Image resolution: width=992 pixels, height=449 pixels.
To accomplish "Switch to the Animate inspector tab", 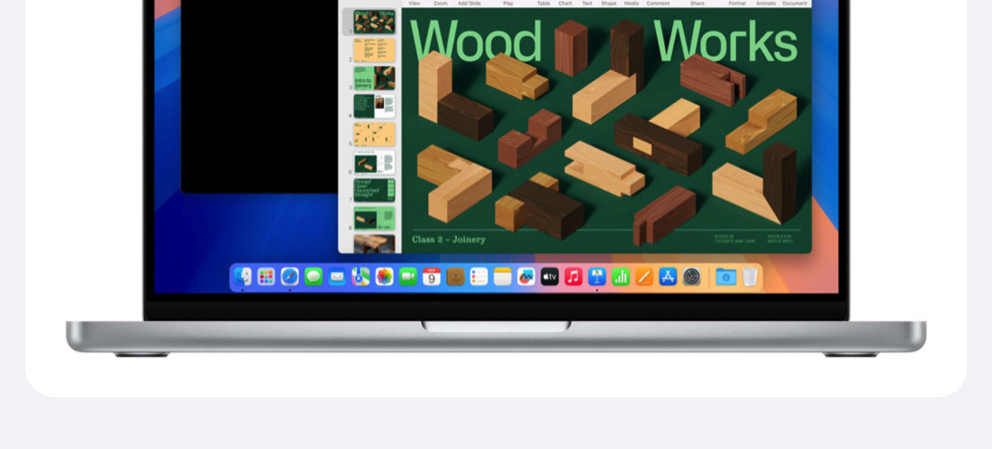I will pyautogui.click(x=764, y=4).
